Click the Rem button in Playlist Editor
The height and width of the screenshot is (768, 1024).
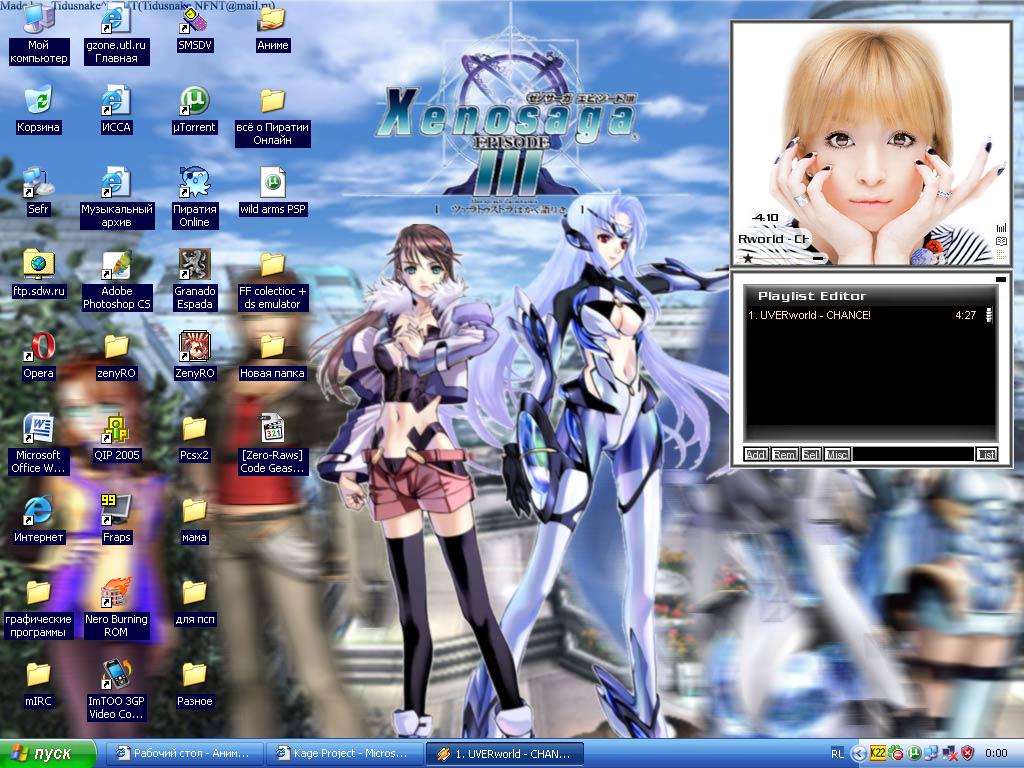(784, 455)
